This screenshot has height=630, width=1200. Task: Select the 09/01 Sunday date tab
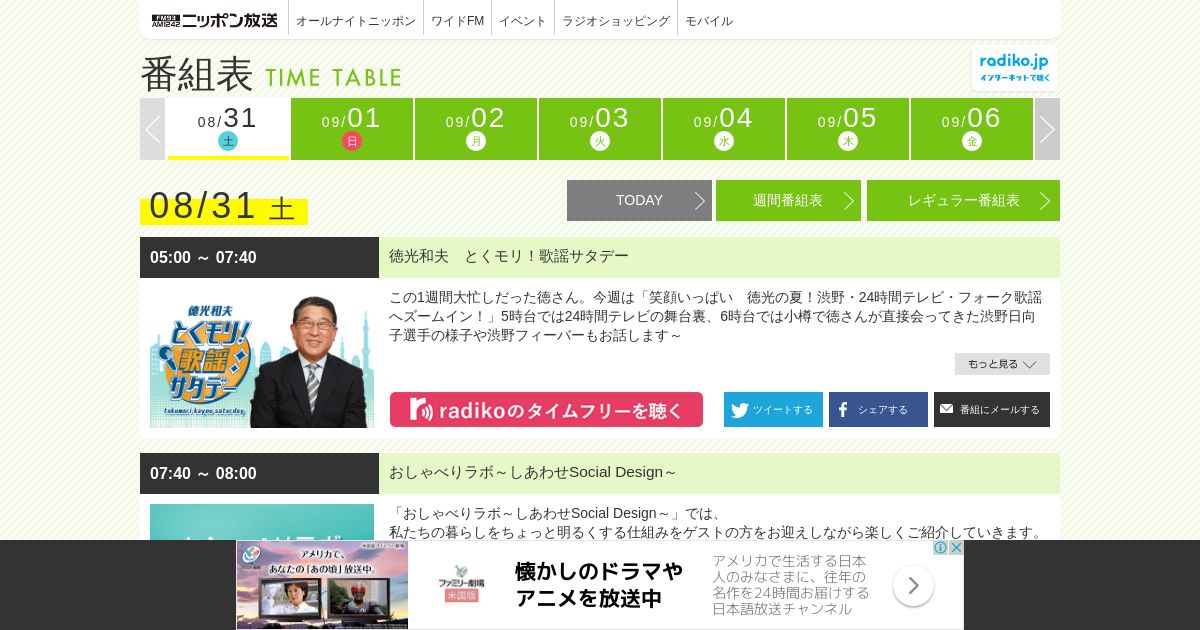click(x=352, y=129)
